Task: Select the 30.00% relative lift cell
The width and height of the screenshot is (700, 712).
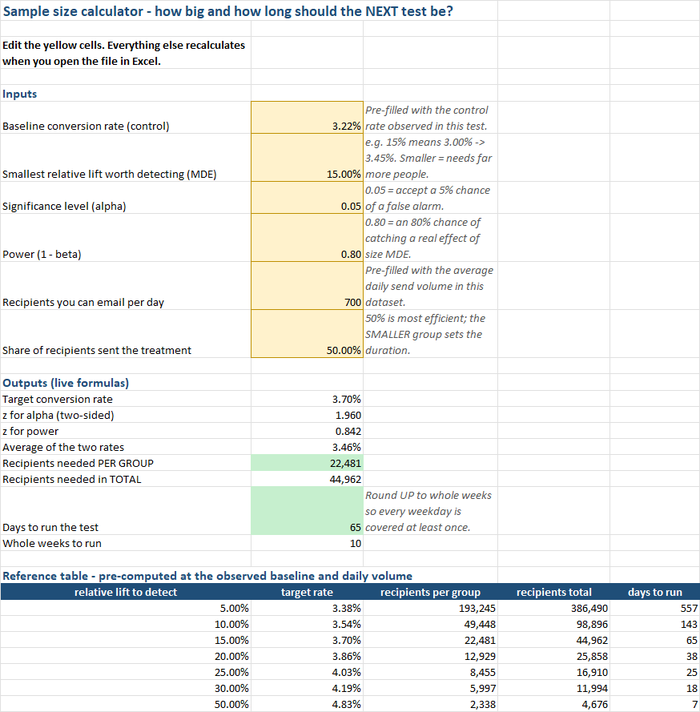Action: pyautogui.click(x=126, y=688)
